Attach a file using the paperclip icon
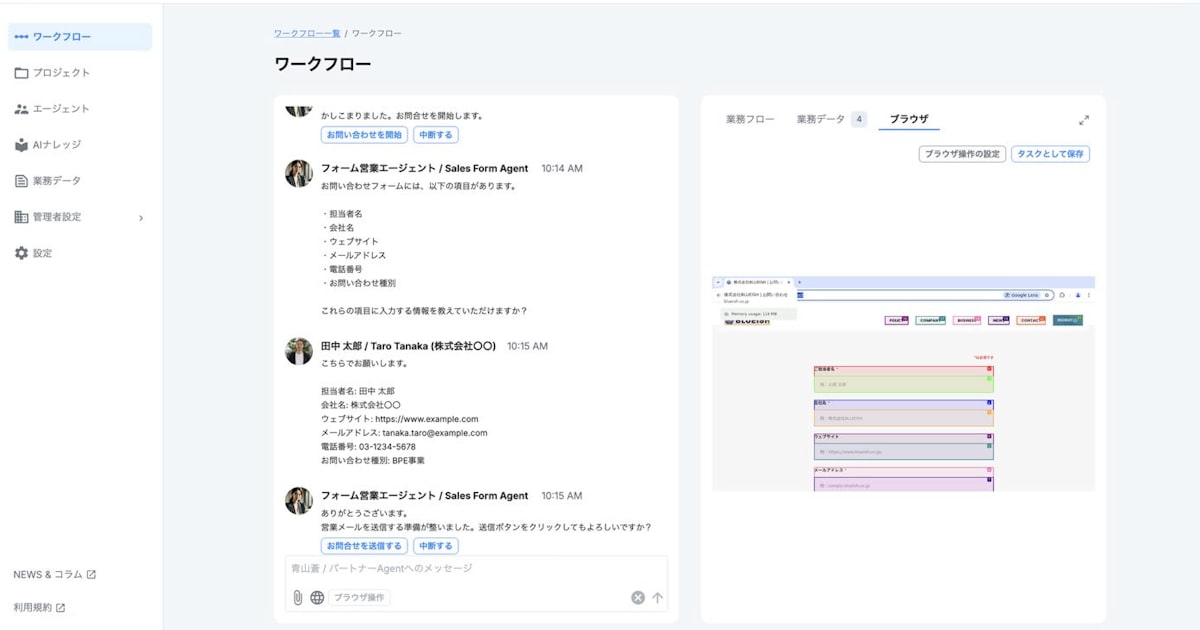Image resolution: width=1200 pixels, height=630 pixels. point(297,597)
